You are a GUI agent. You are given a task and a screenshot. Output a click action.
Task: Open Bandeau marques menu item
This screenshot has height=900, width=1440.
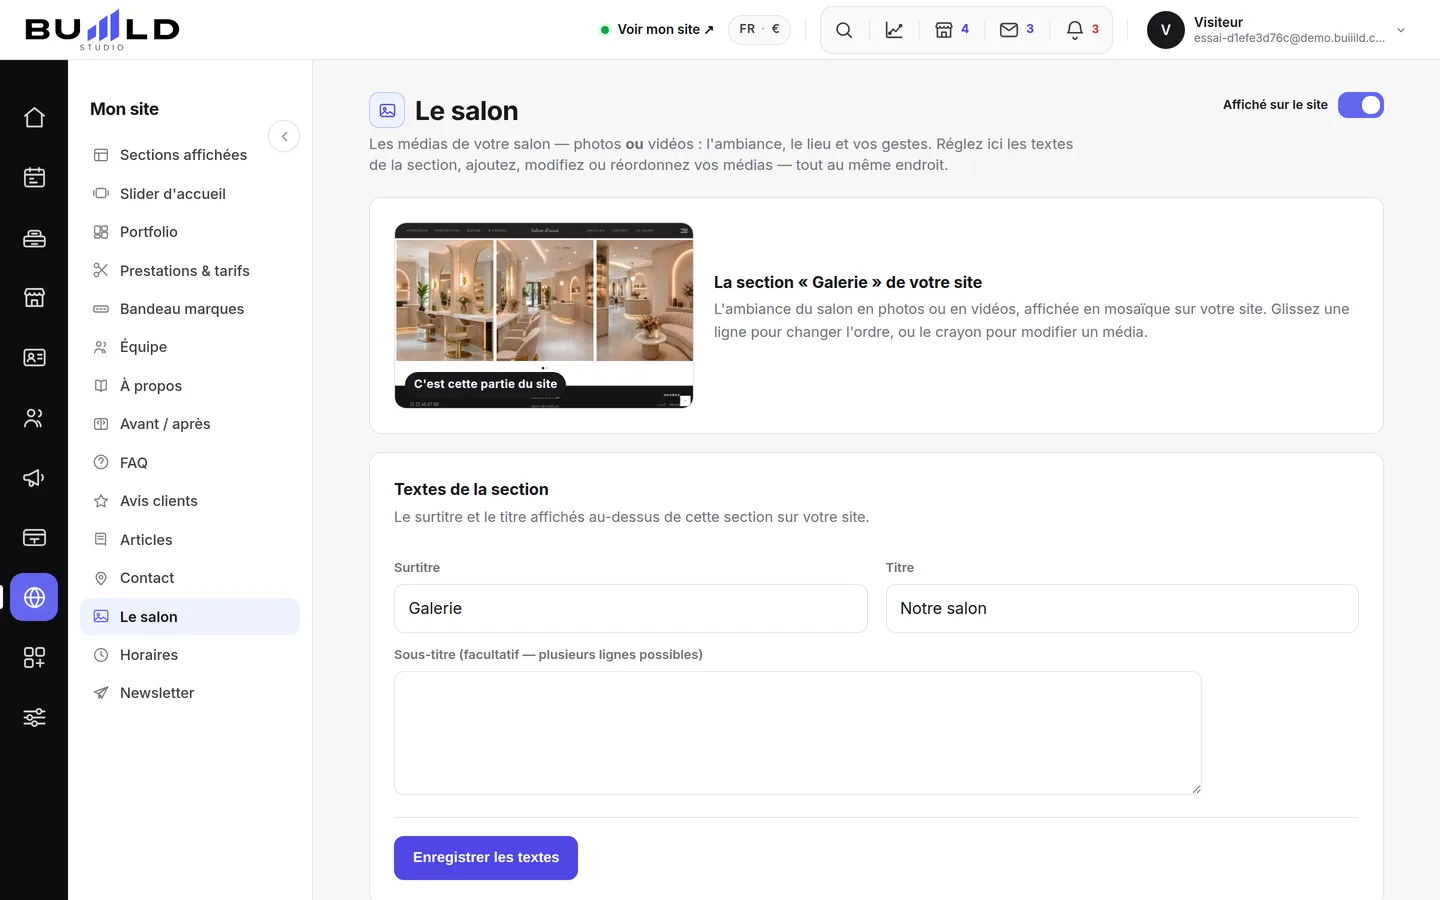pos(190,309)
